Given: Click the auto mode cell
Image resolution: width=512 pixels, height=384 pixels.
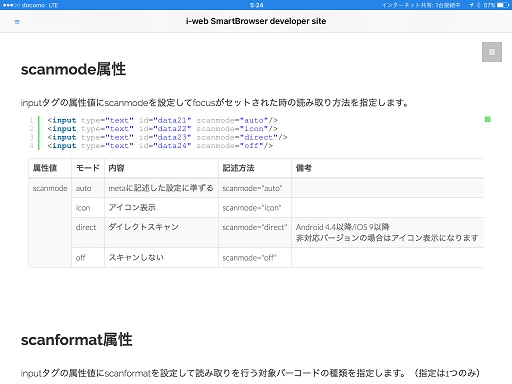Looking at the screenshot, I should coord(88,188).
